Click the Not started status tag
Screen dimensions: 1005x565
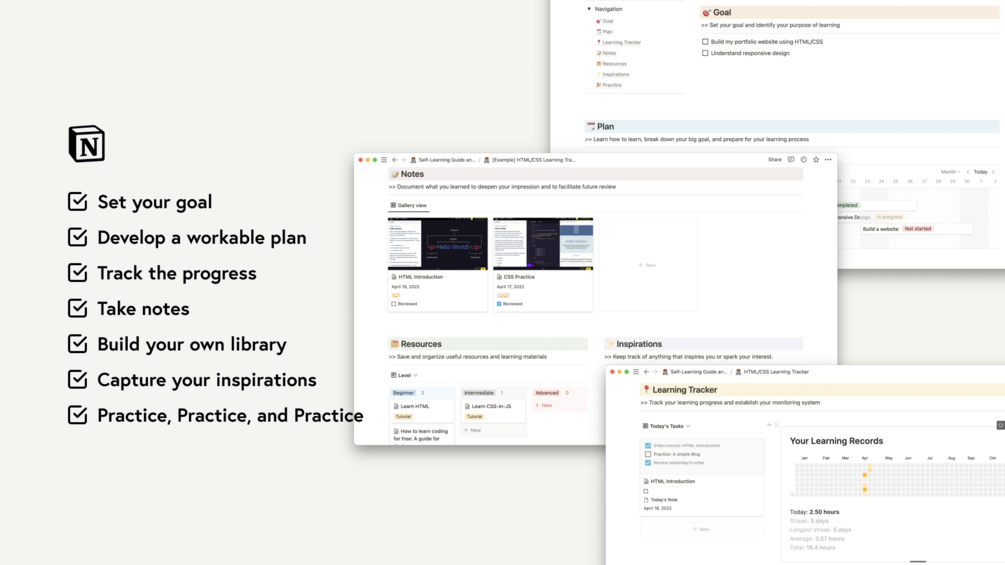pyautogui.click(x=918, y=229)
